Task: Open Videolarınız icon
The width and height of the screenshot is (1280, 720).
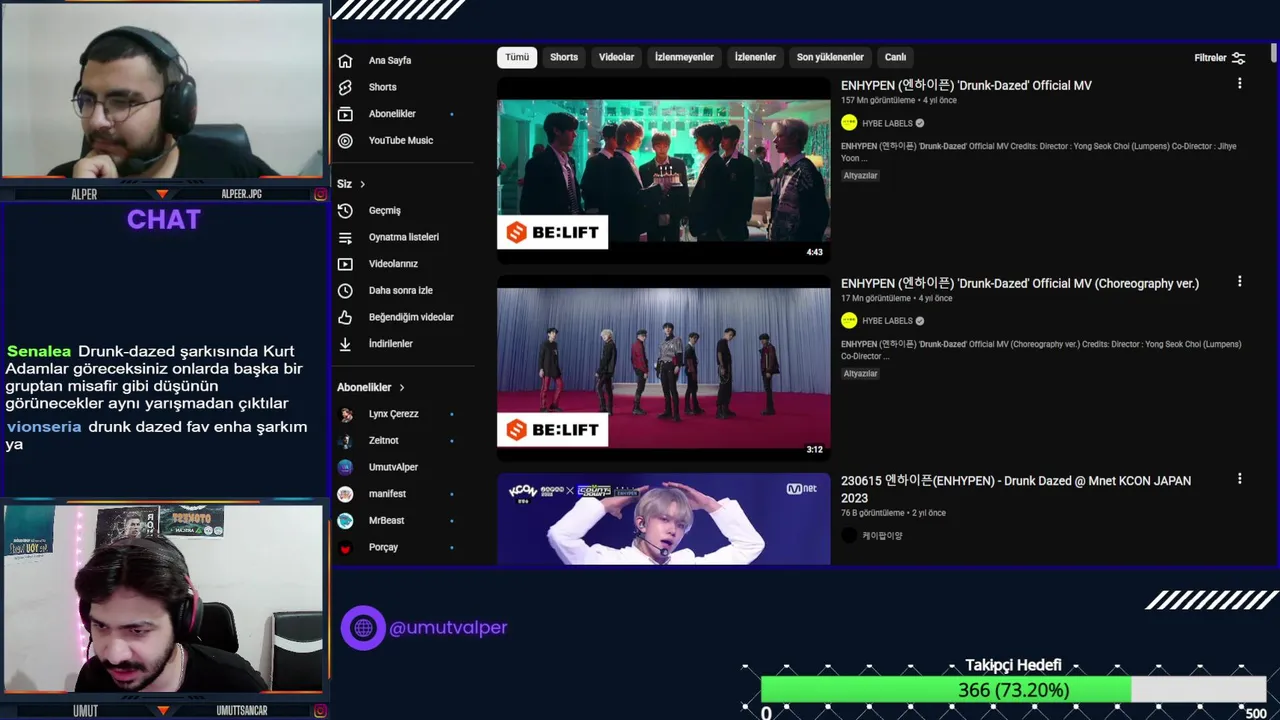Action: pyautogui.click(x=345, y=264)
